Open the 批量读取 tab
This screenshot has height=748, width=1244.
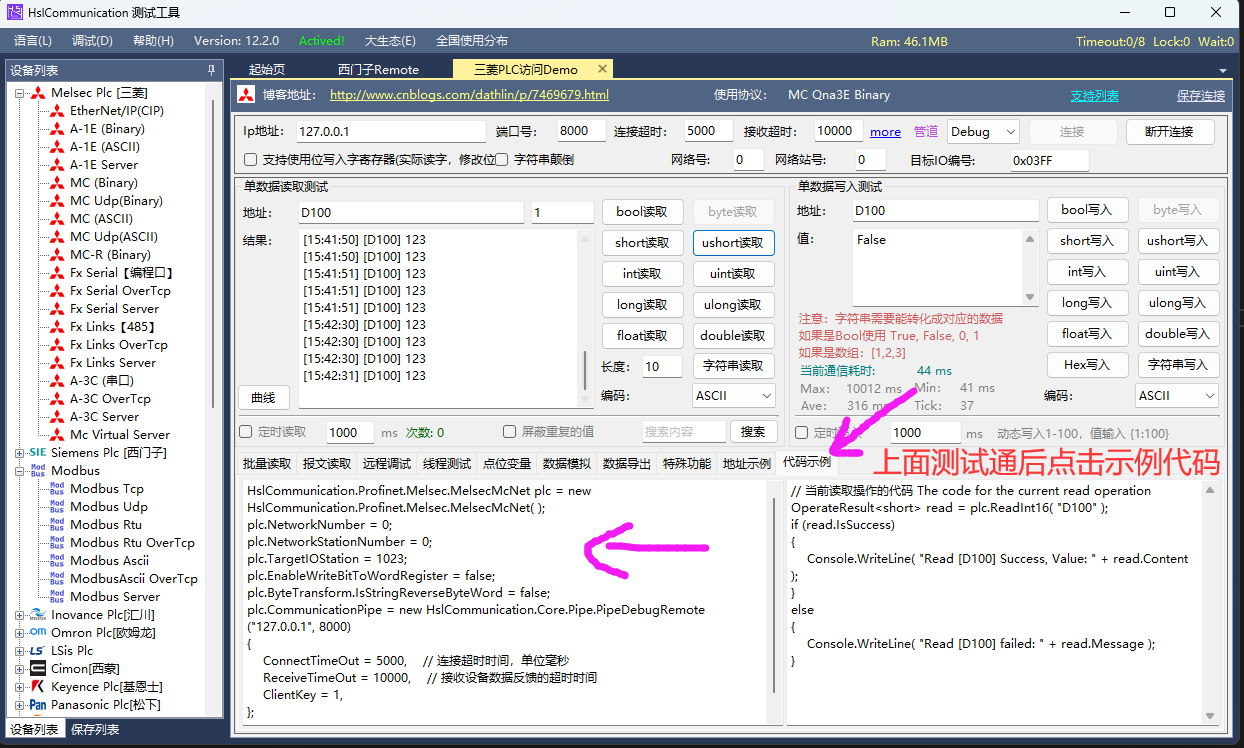coord(268,464)
